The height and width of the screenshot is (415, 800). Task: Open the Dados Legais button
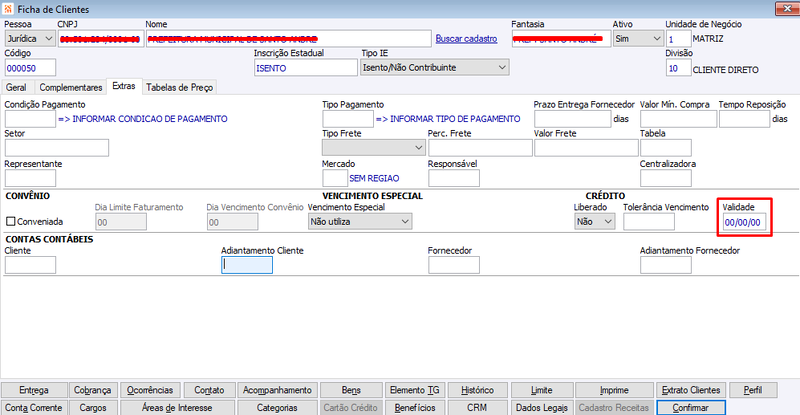pos(542,408)
